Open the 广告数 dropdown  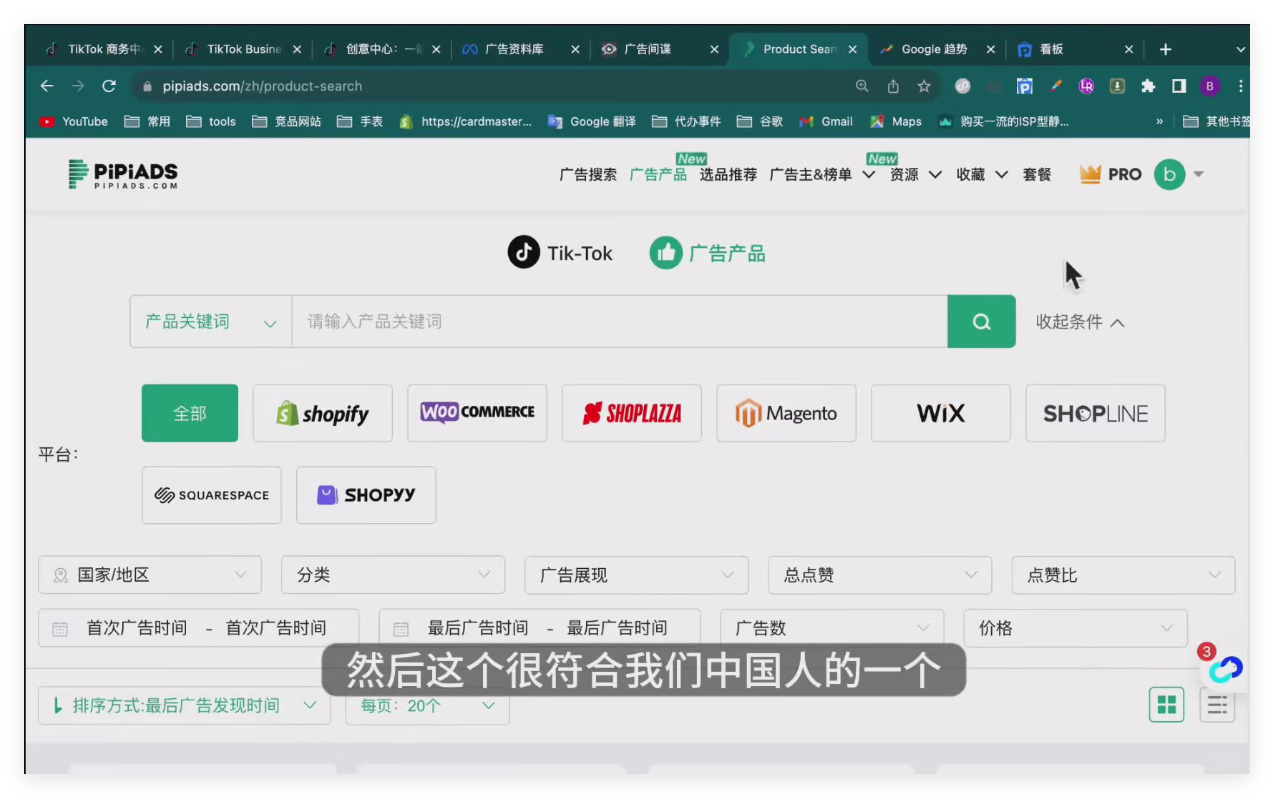(x=832, y=628)
